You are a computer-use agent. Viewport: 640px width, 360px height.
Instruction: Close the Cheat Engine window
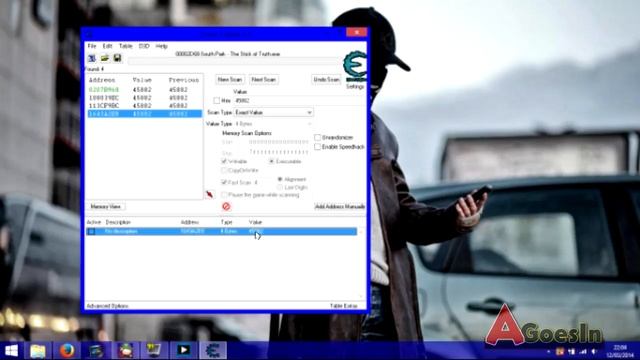click(356, 32)
